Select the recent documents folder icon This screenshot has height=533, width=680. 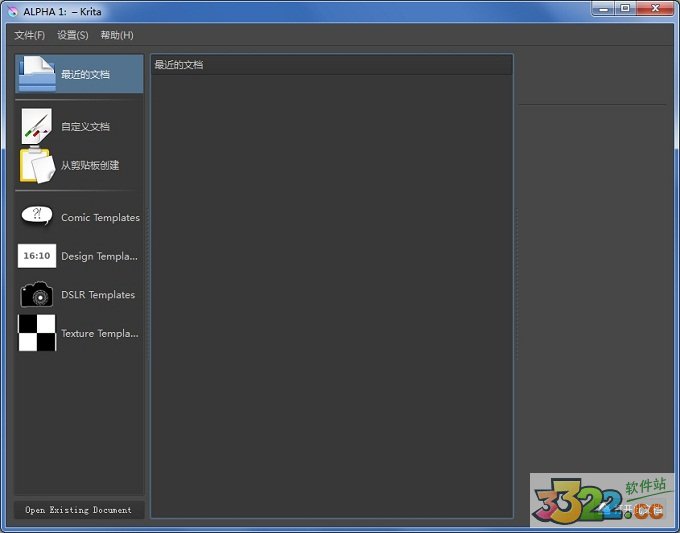tap(37, 74)
